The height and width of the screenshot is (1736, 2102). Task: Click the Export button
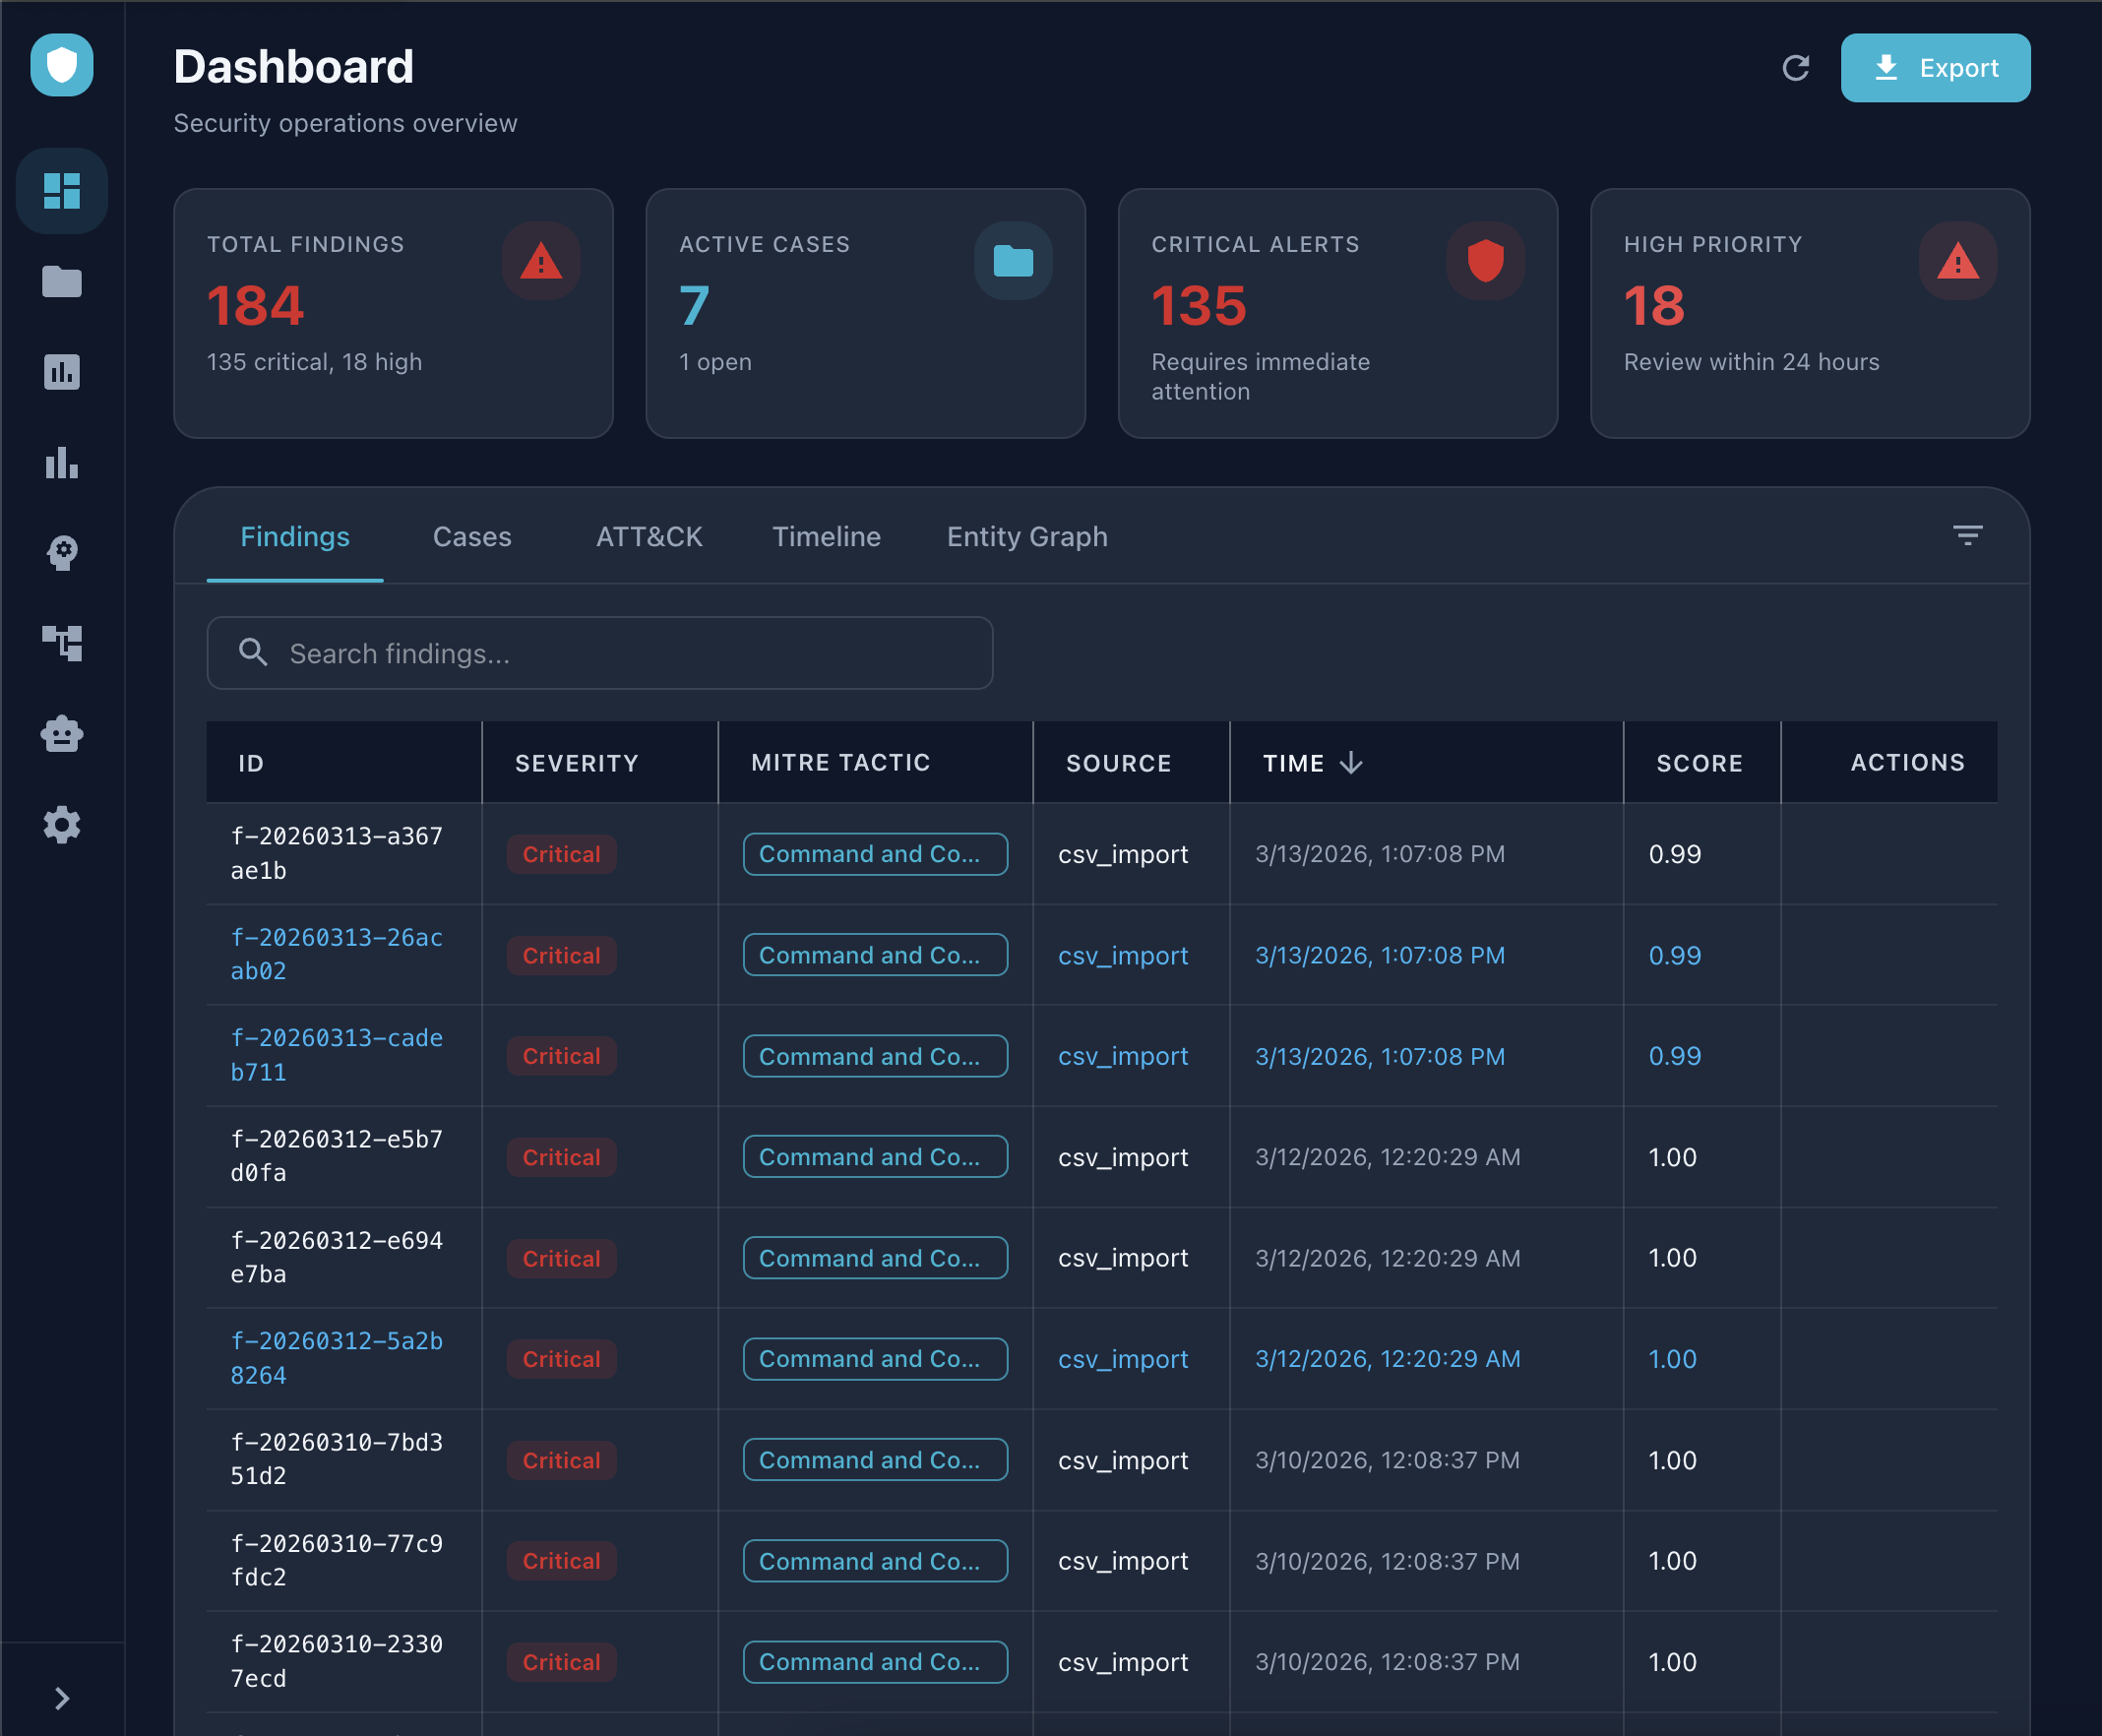click(1935, 68)
